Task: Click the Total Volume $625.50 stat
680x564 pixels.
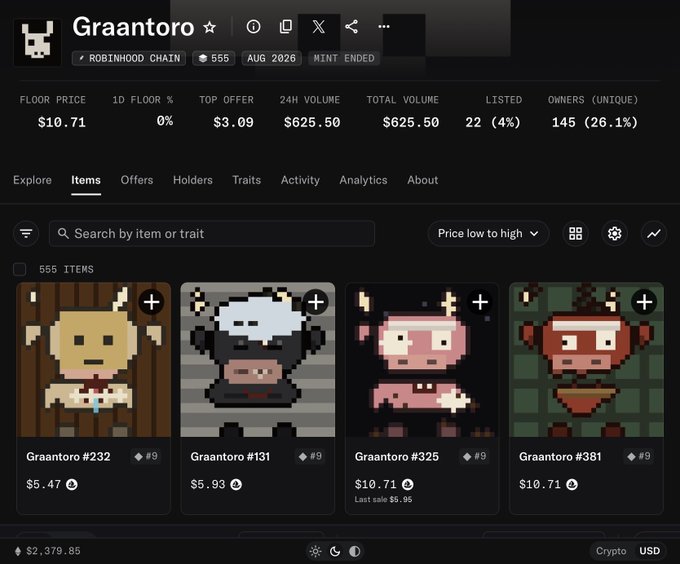Action: tap(403, 112)
